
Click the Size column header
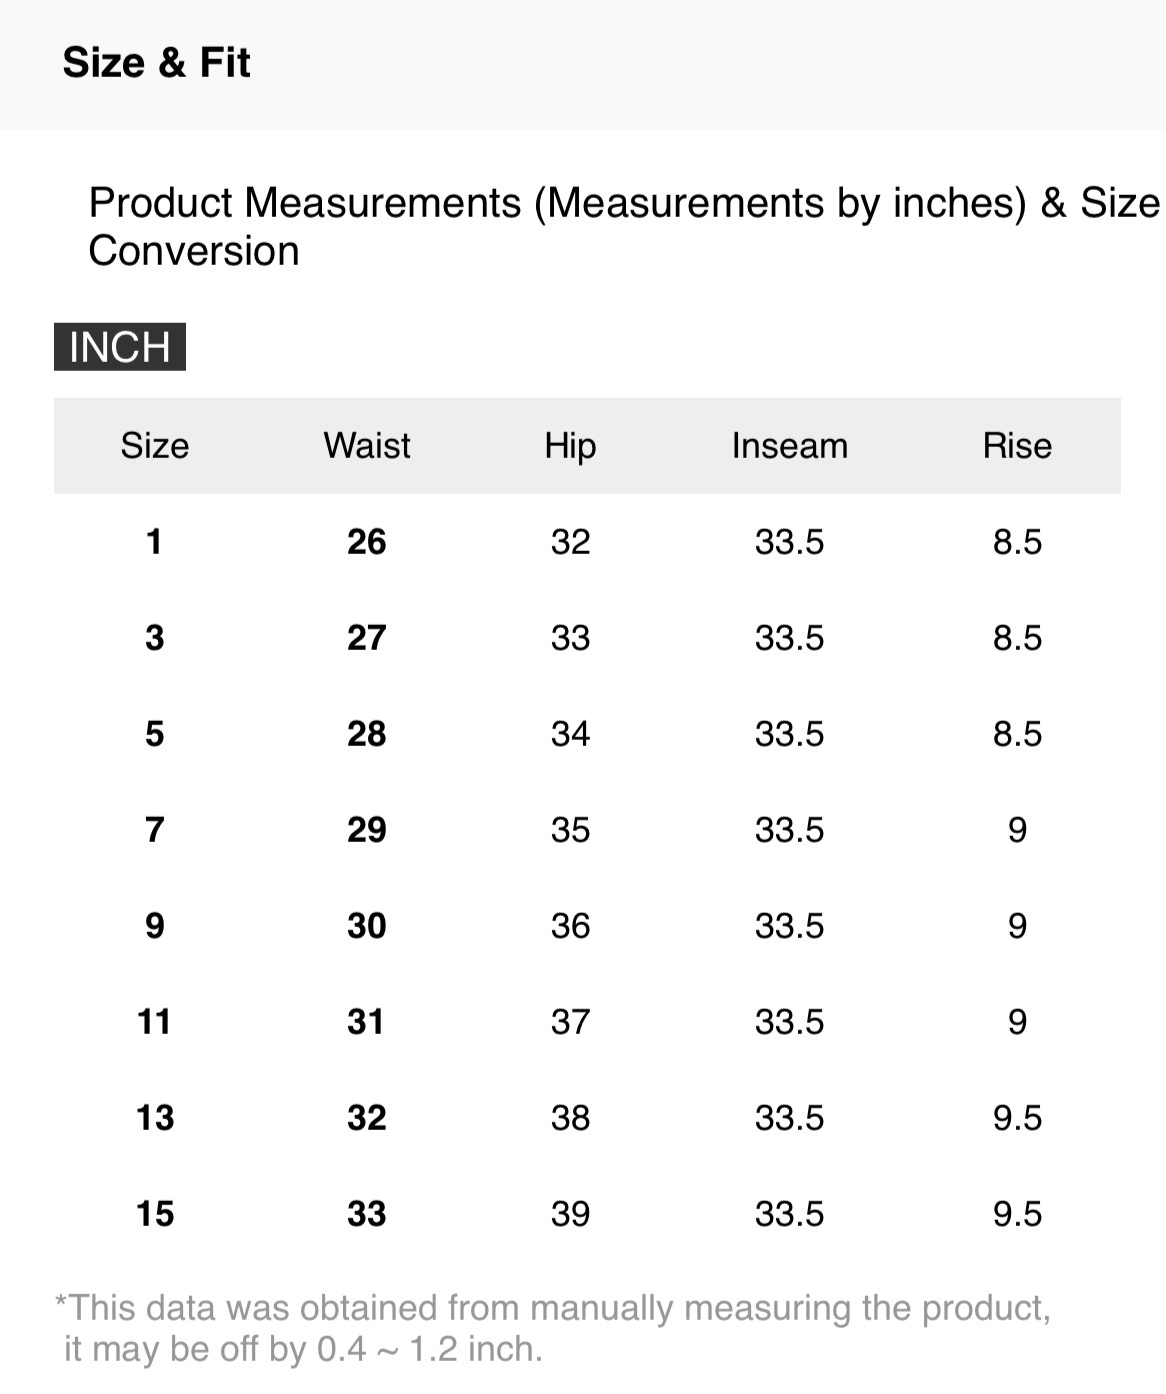pos(155,446)
